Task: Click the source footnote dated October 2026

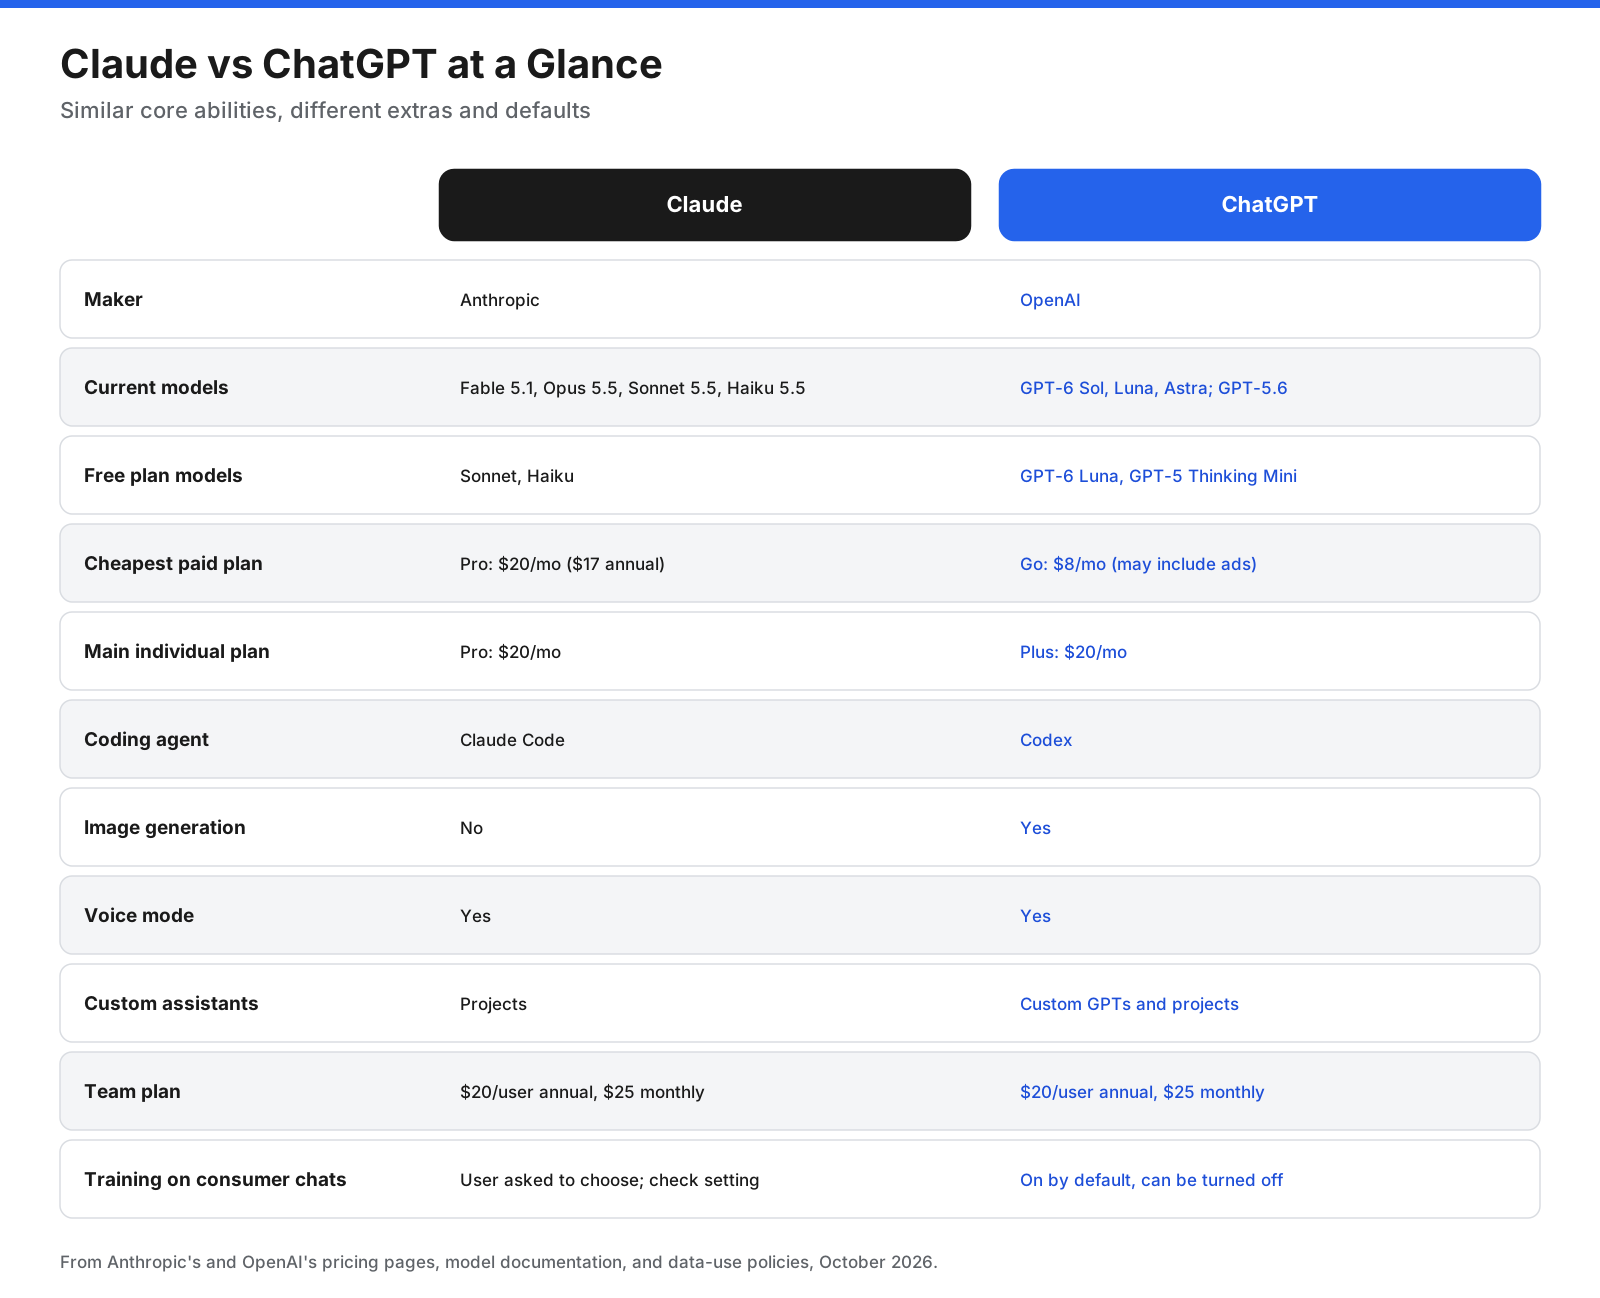Action: [499, 1262]
